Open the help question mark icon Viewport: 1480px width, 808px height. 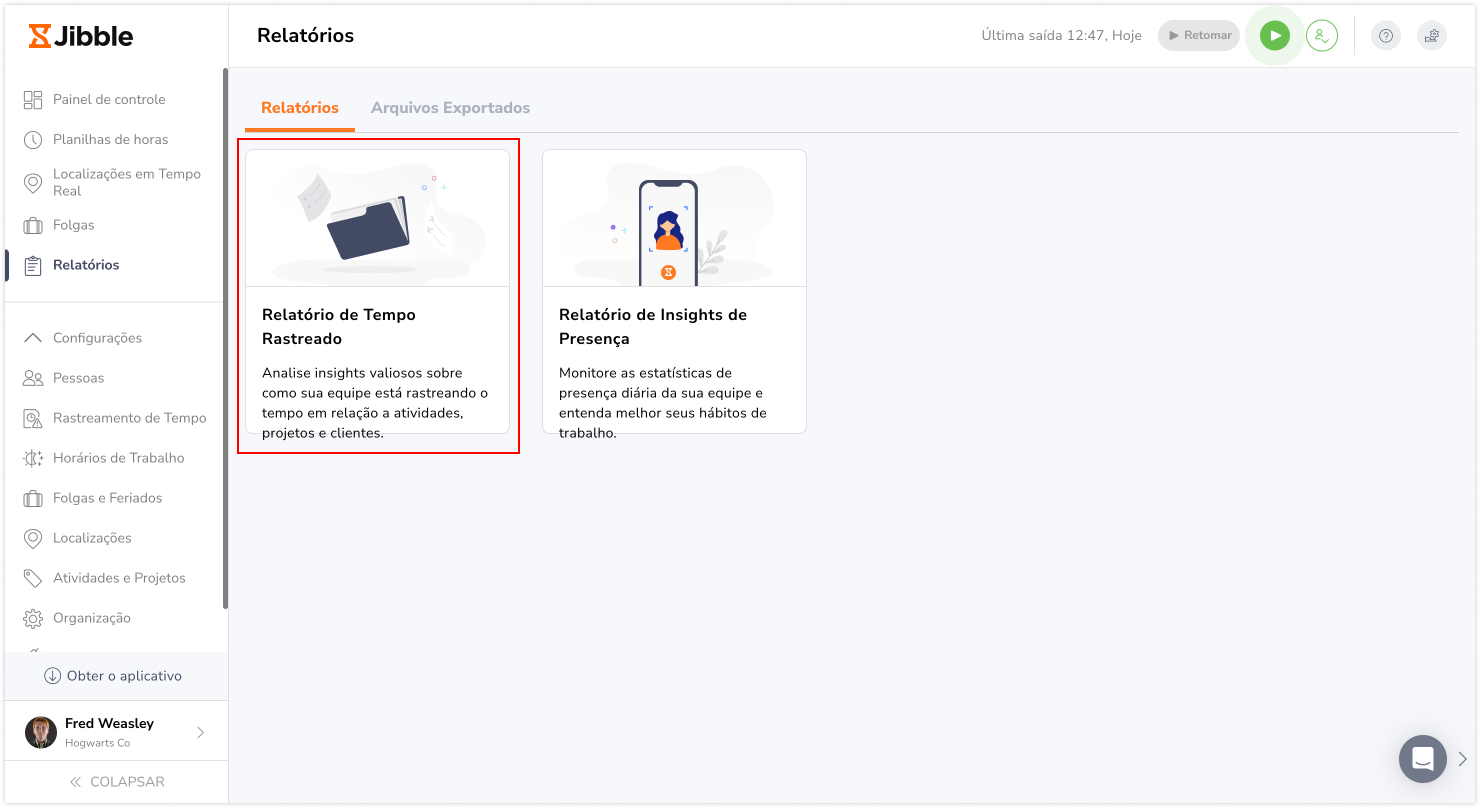point(1385,36)
